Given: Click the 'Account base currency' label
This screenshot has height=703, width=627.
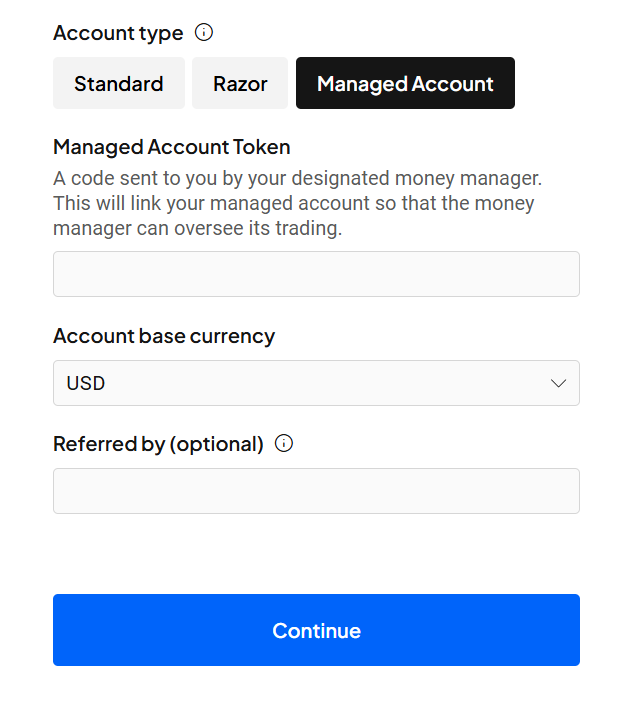Looking at the screenshot, I should click(x=164, y=336).
